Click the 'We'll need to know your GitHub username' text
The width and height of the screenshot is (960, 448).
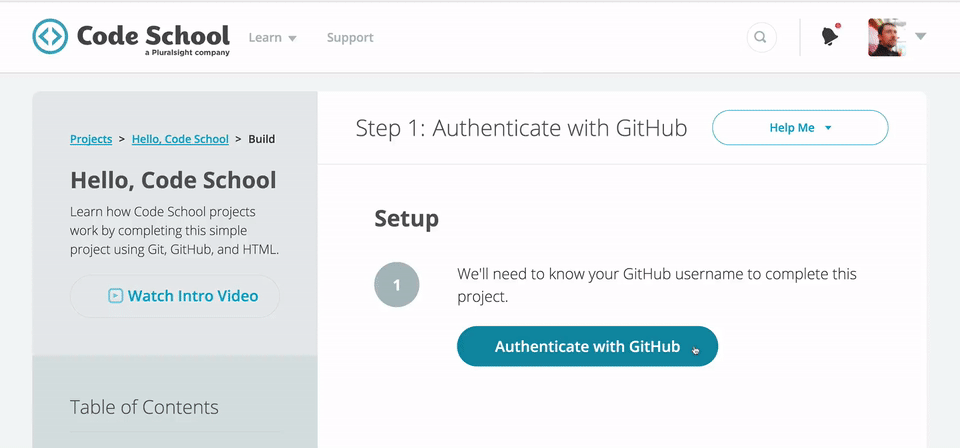point(657,285)
